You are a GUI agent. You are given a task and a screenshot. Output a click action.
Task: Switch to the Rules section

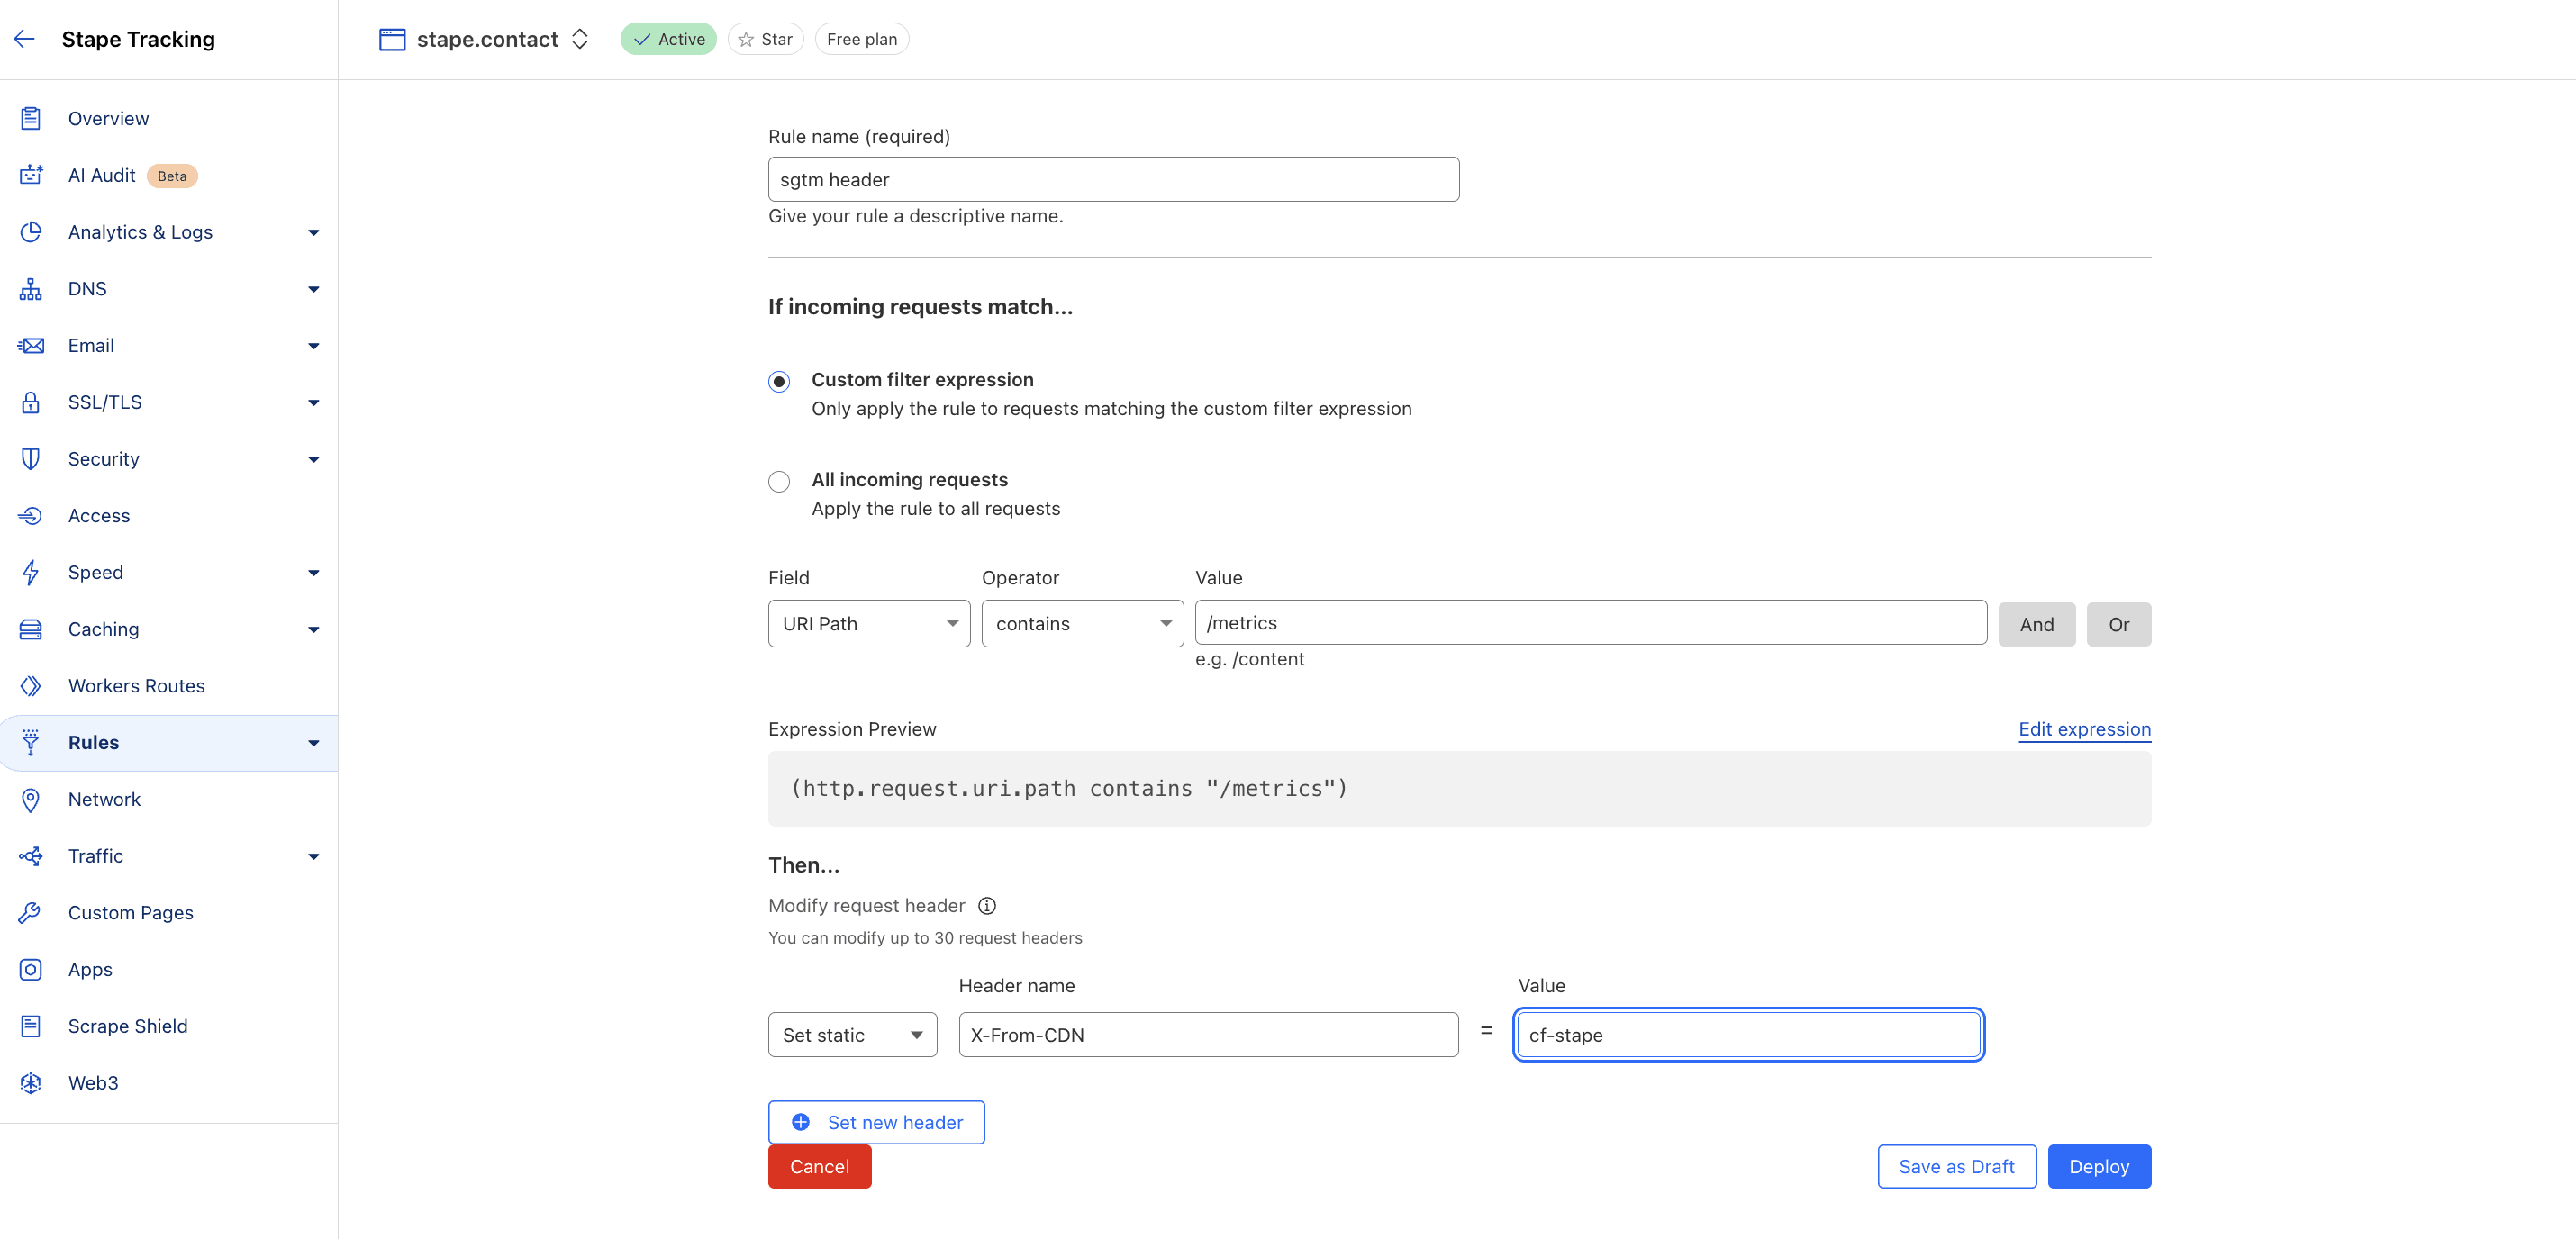[94, 742]
